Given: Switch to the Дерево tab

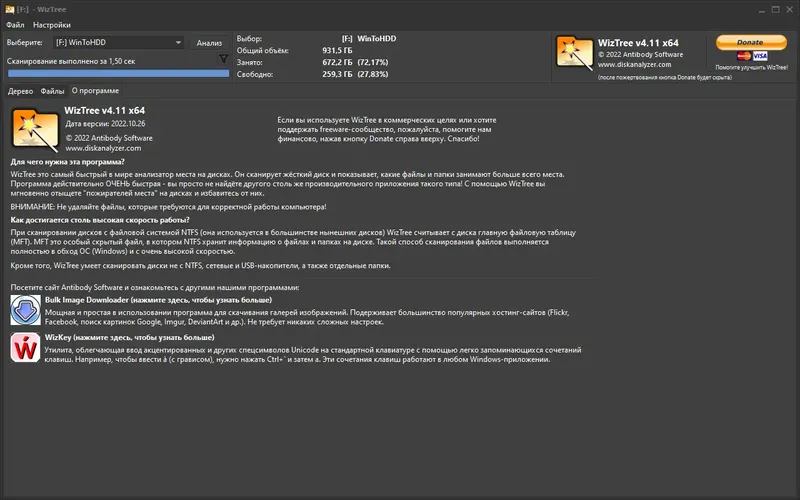Looking at the screenshot, I should click(x=20, y=91).
